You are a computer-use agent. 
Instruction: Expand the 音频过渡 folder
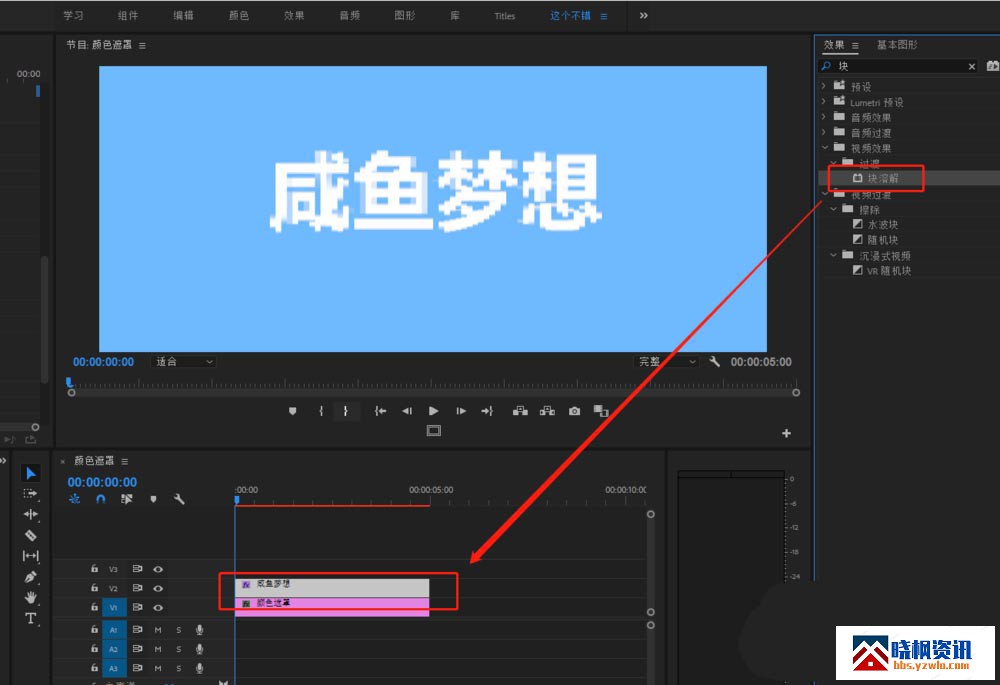tap(823, 132)
